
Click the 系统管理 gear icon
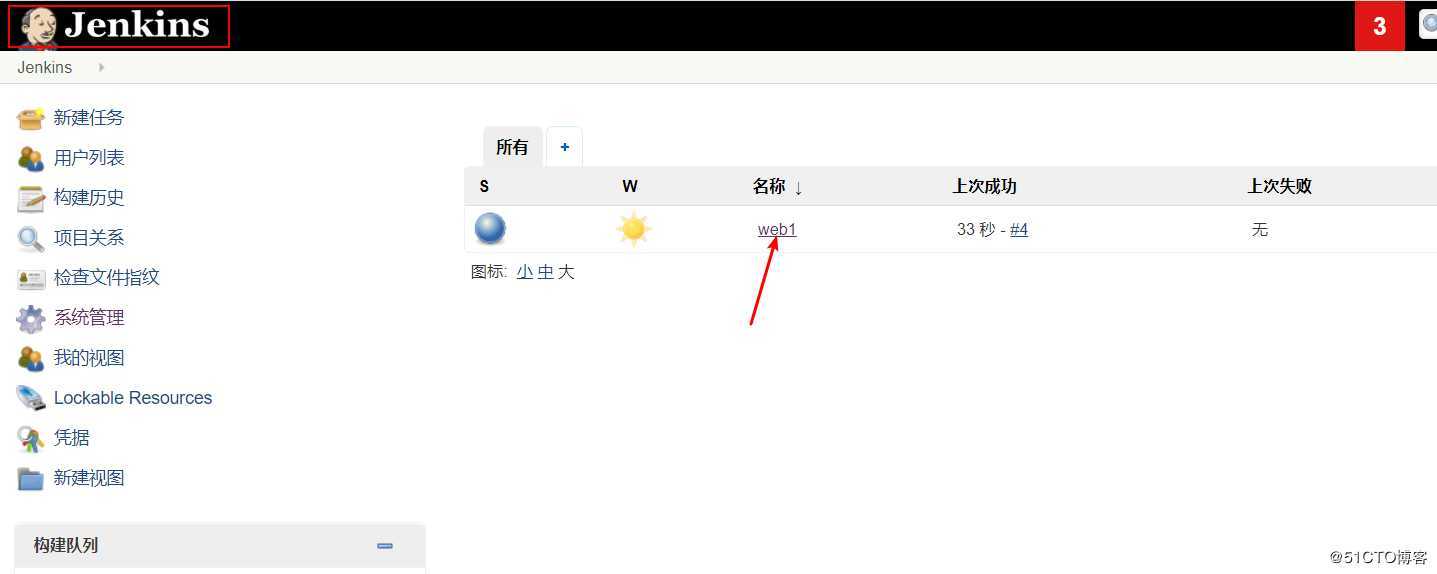(31, 318)
